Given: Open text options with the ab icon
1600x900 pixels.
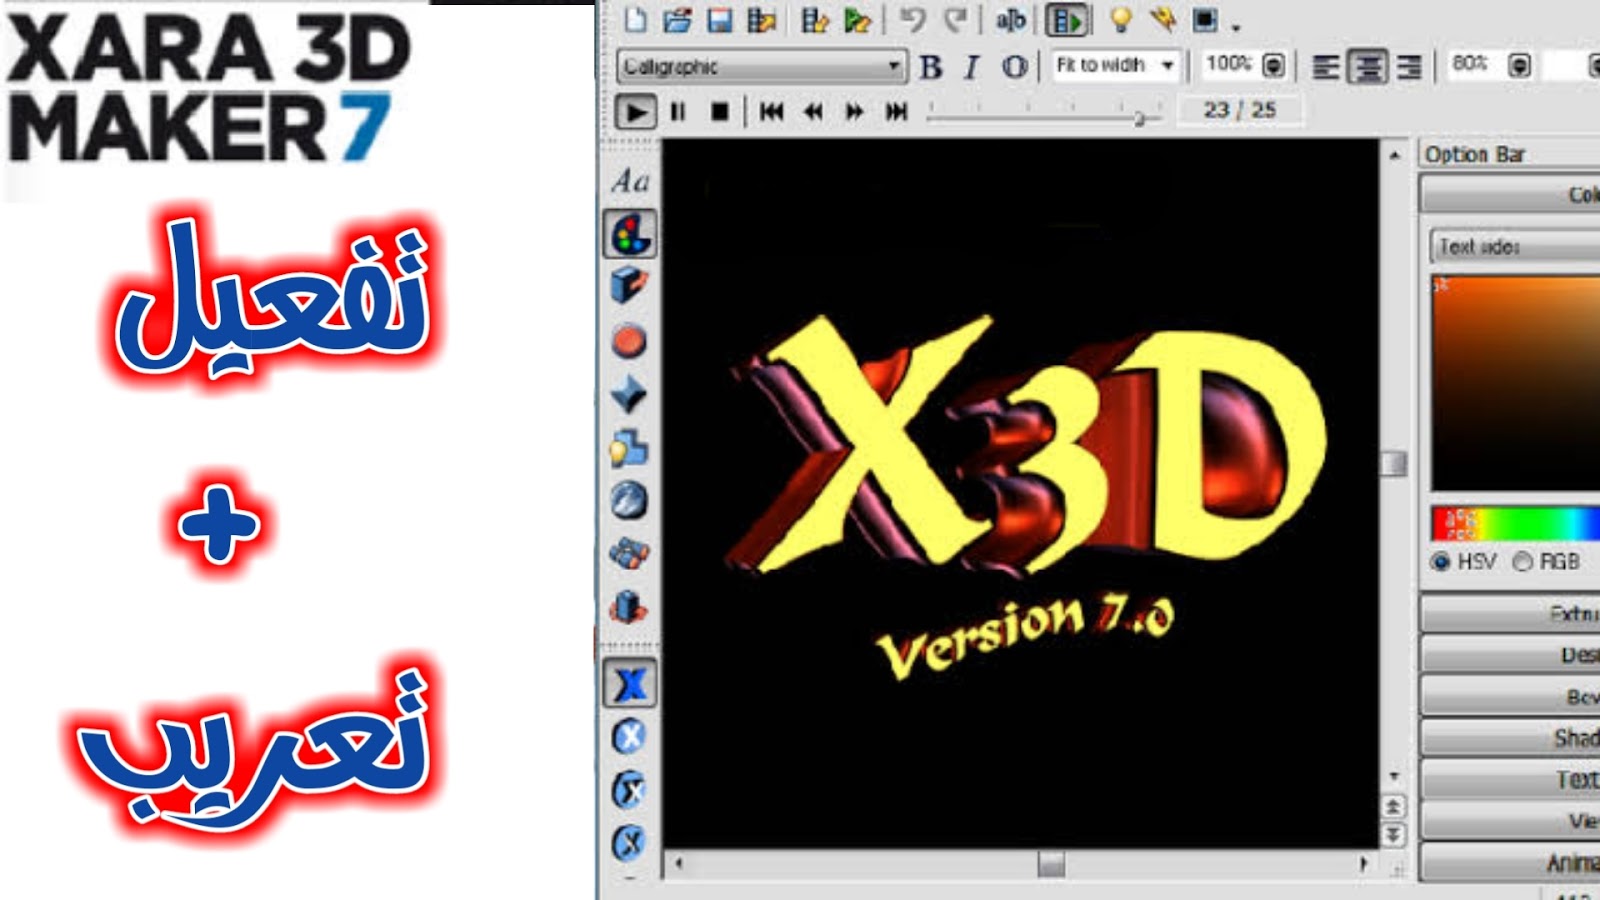Looking at the screenshot, I should 1011,20.
